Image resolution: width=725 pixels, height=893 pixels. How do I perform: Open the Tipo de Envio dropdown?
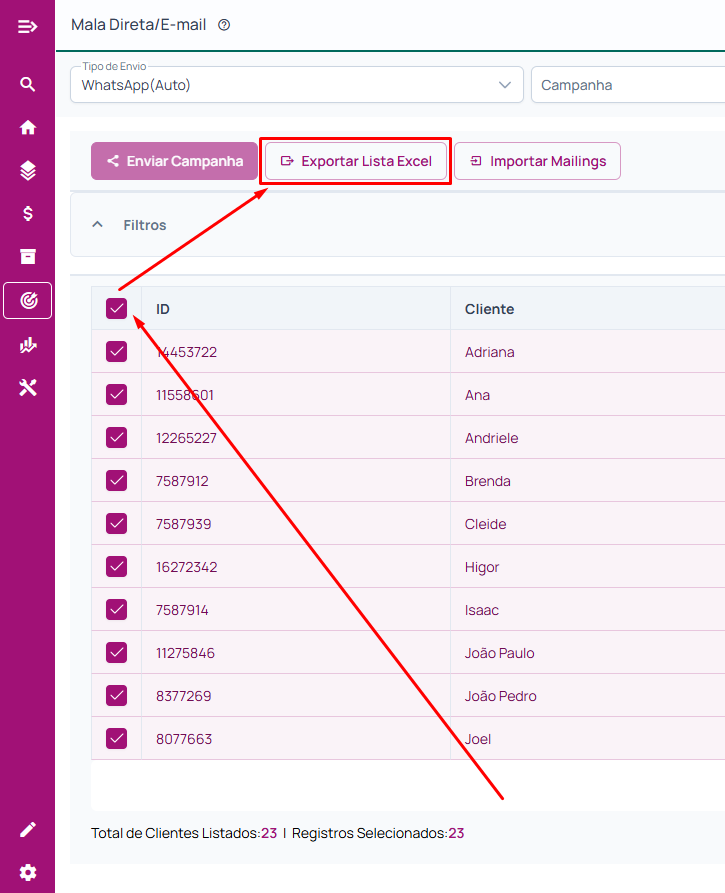(297, 85)
